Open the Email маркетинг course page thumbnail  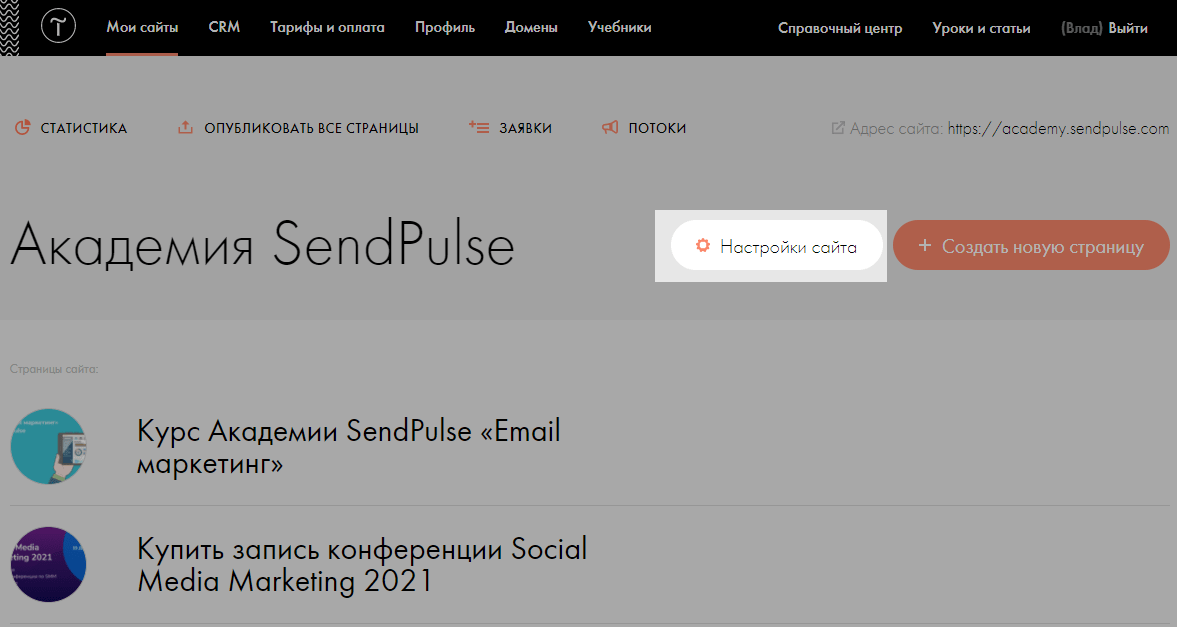[x=48, y=447]
